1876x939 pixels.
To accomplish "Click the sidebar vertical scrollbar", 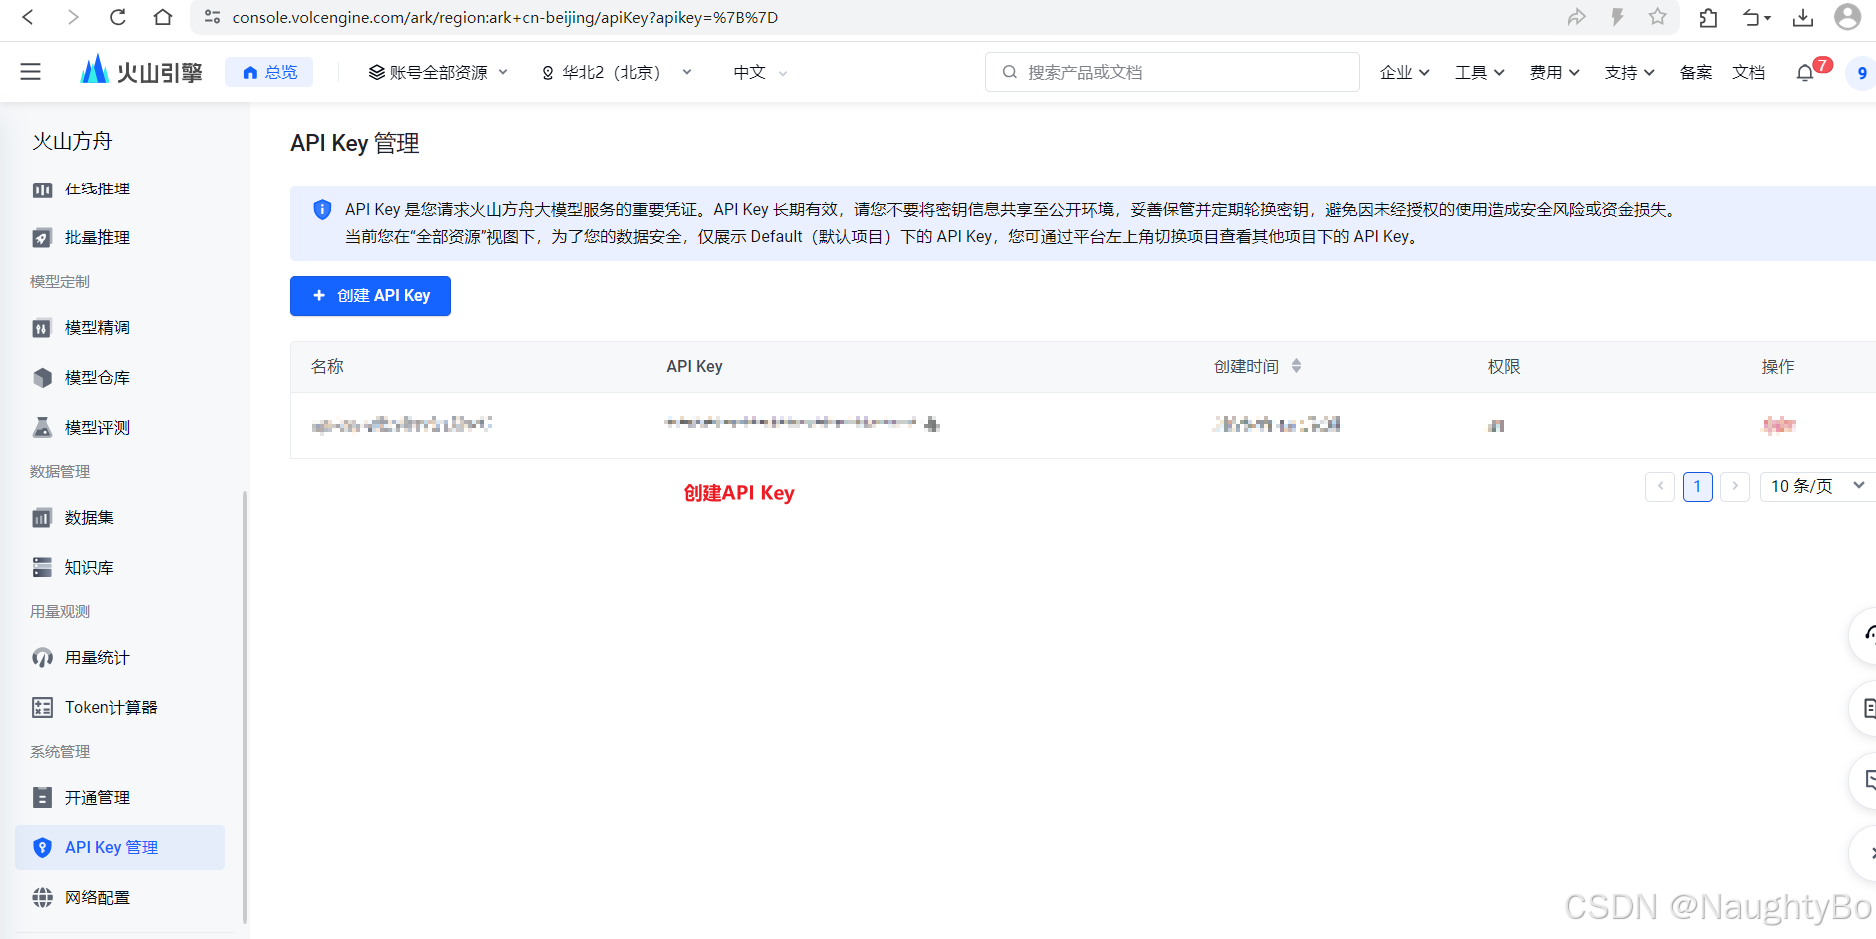I will [x=245, y=706].
